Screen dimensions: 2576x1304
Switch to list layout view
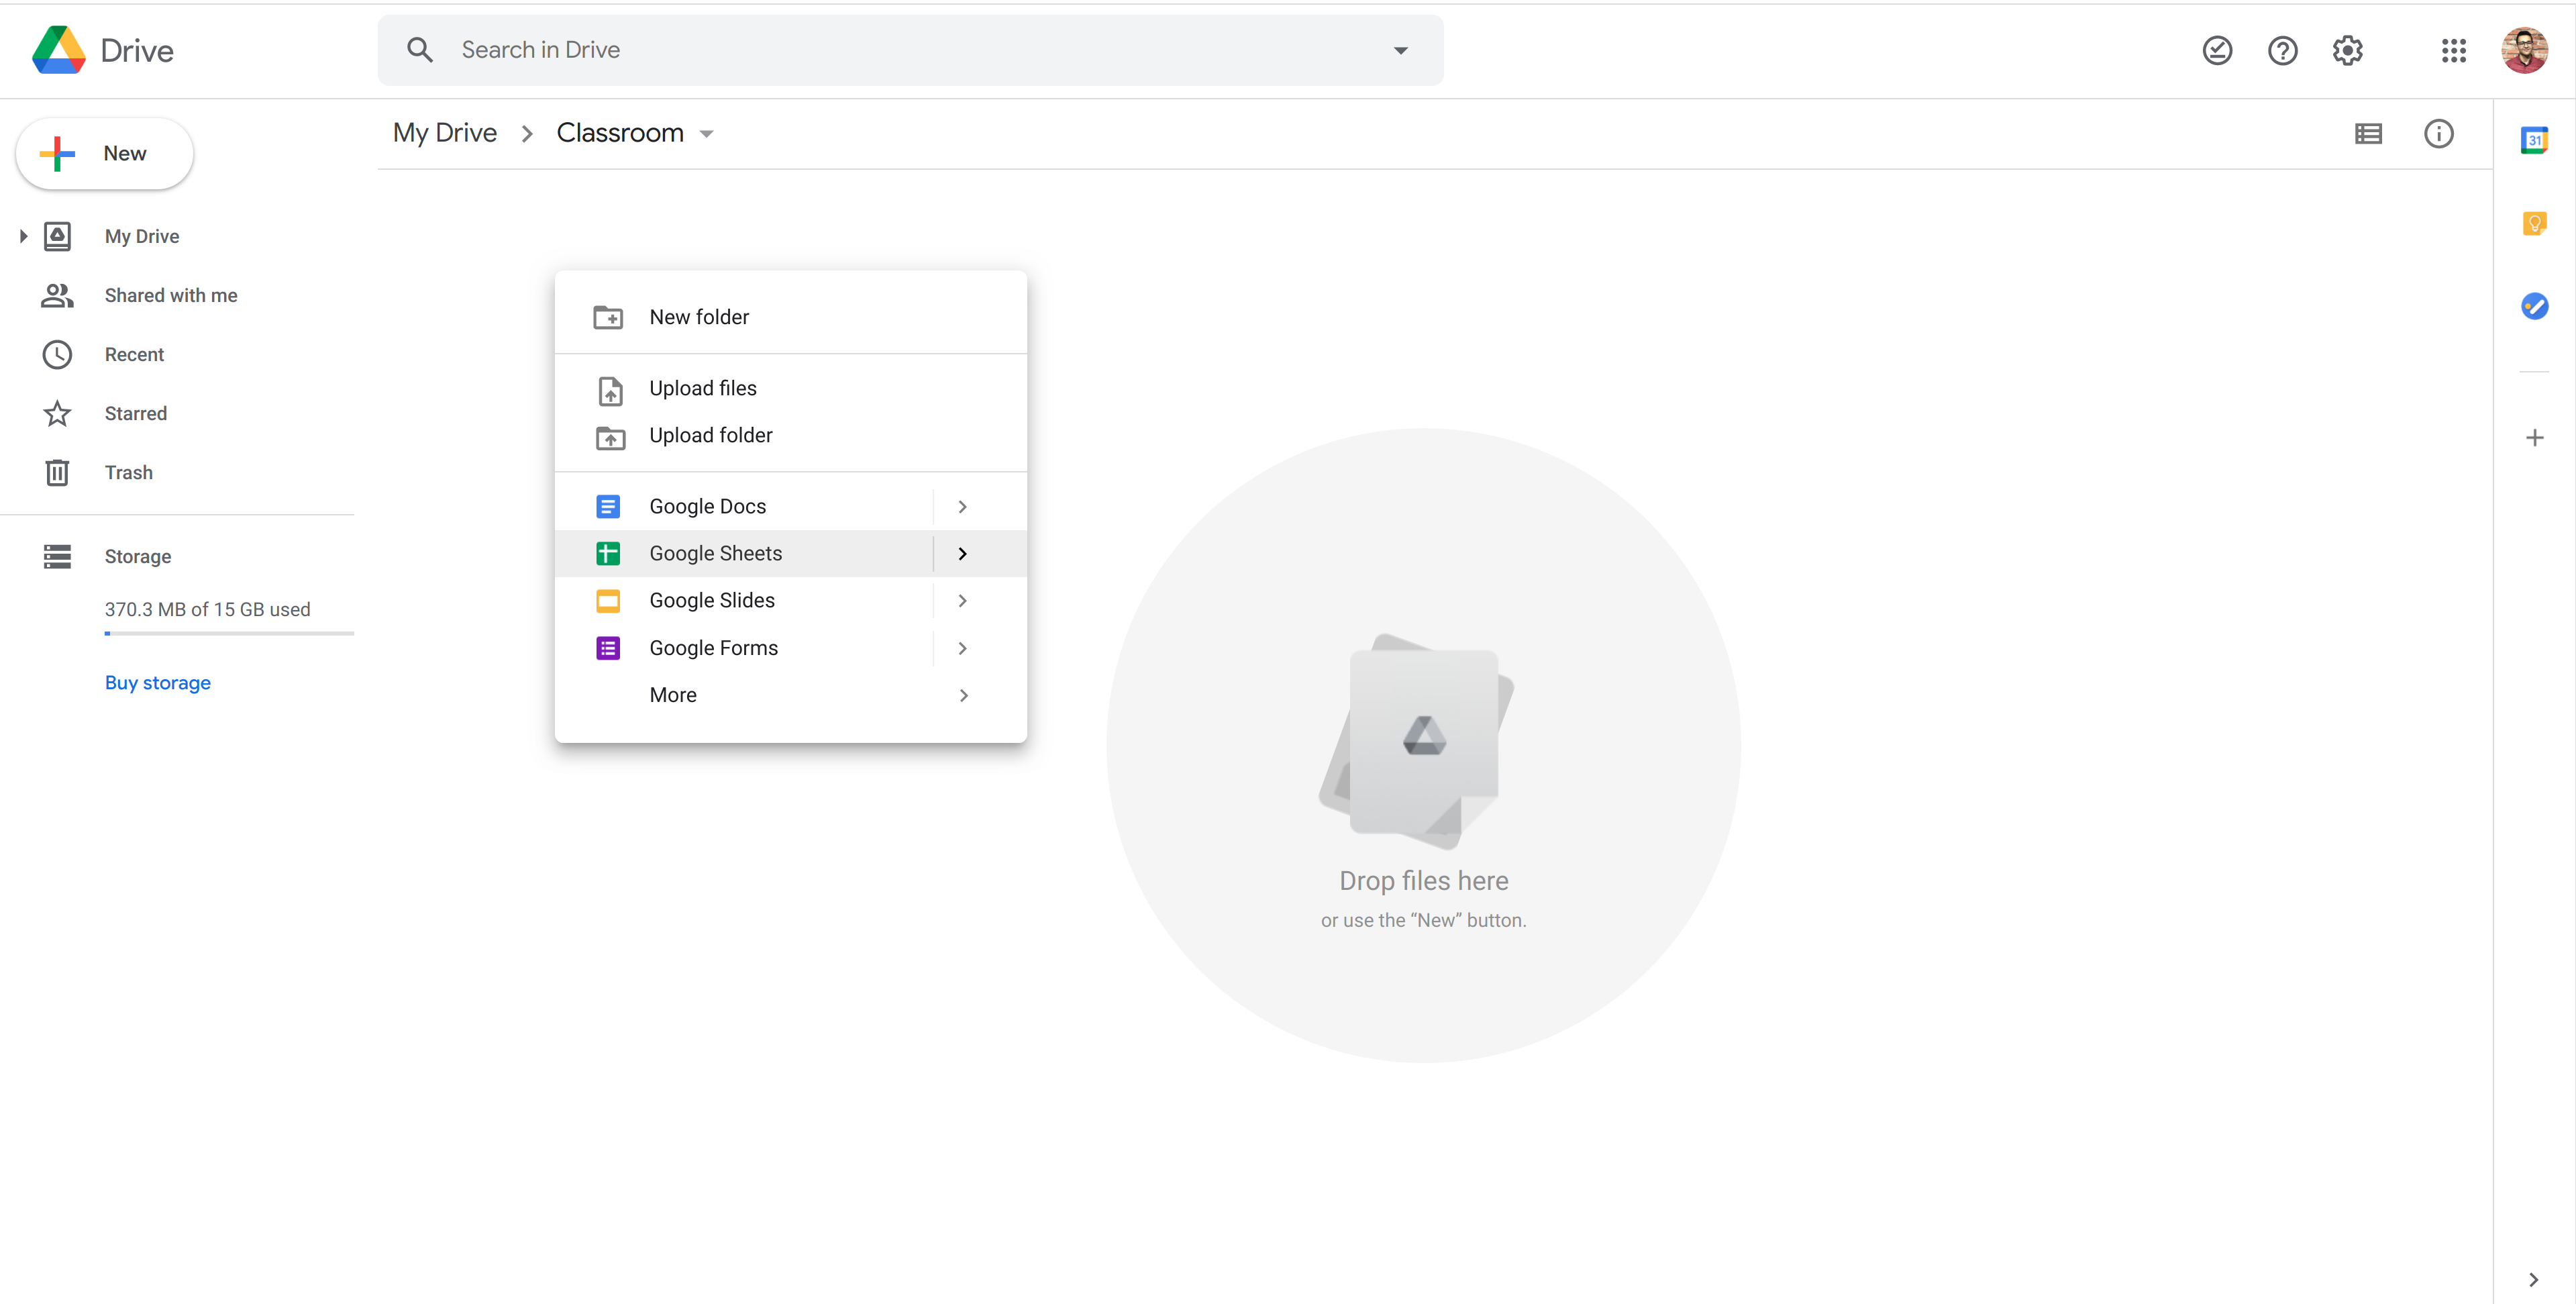click(2368, 133)
